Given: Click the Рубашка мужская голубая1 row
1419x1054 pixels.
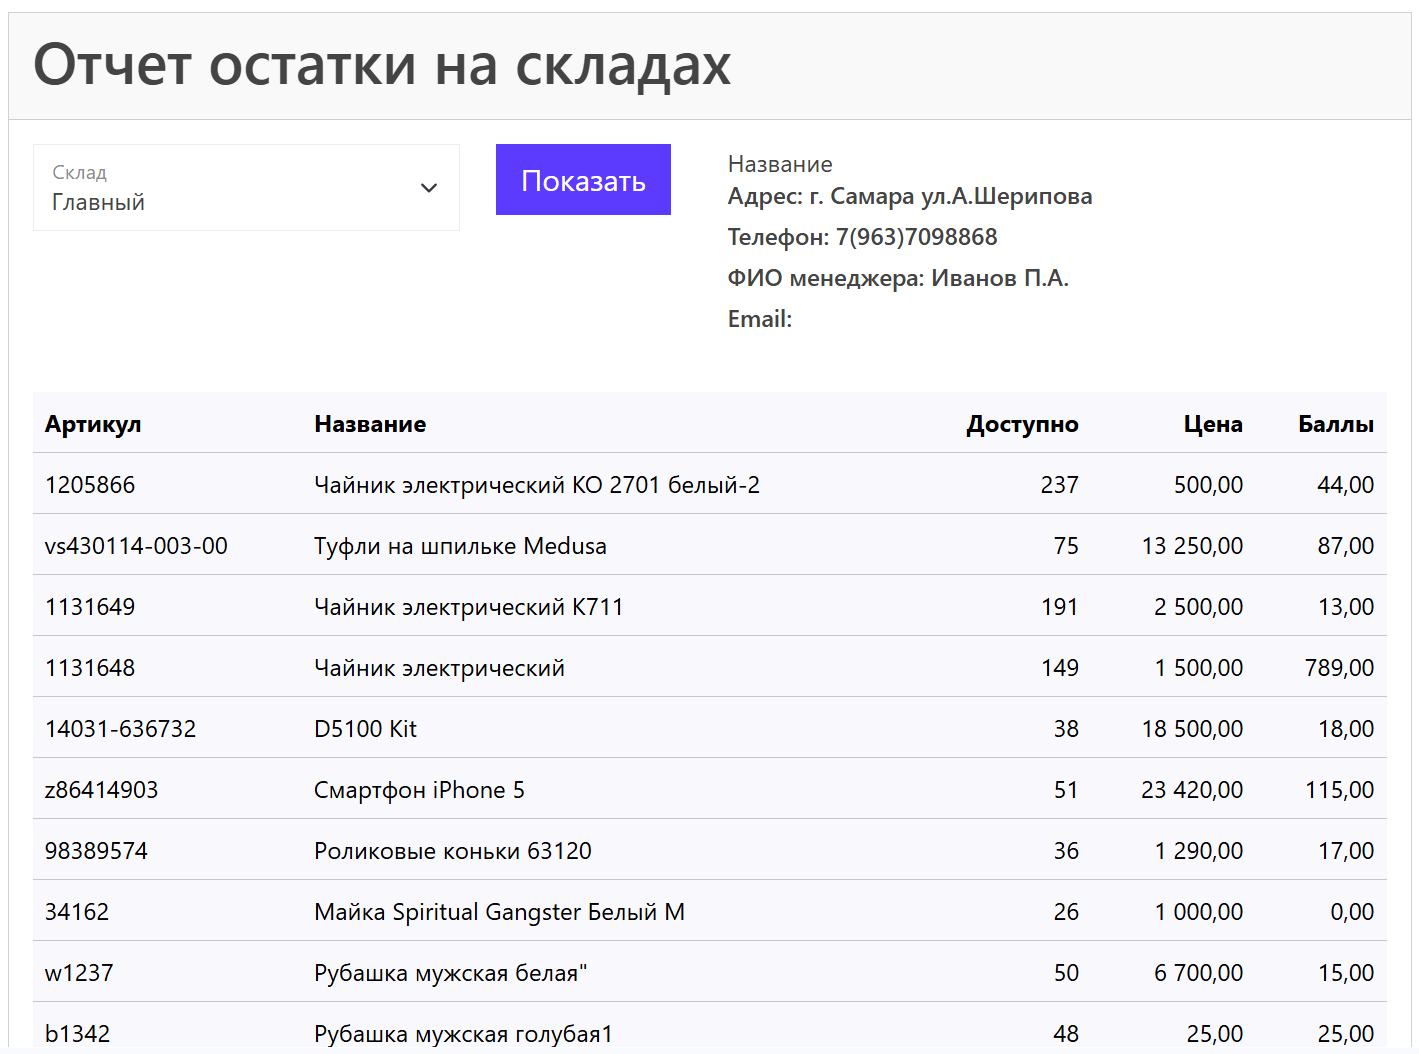Looking at the screenshot, I should point(464,1033).
